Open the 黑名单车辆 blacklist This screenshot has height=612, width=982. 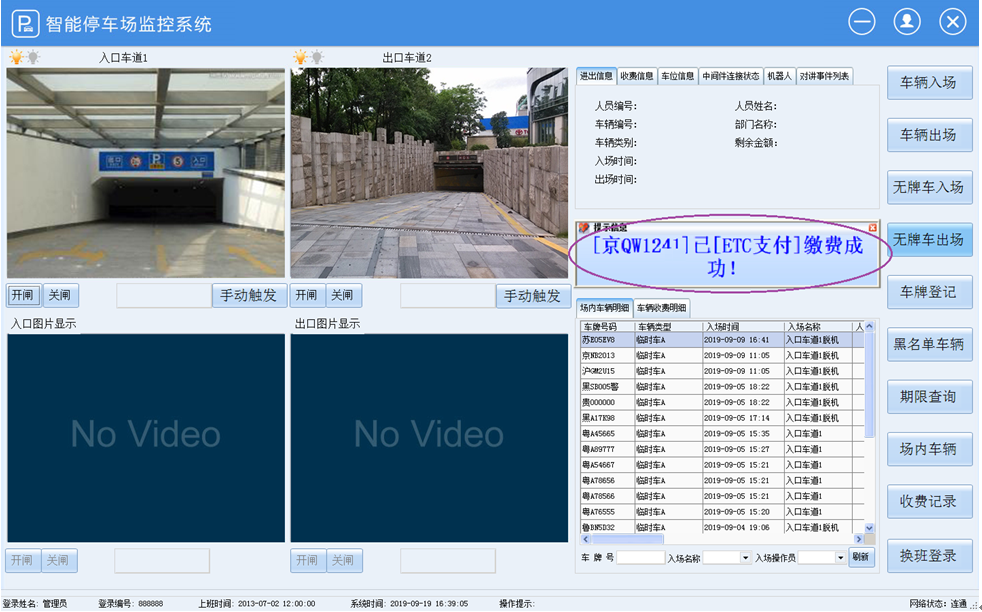point(929,344)
